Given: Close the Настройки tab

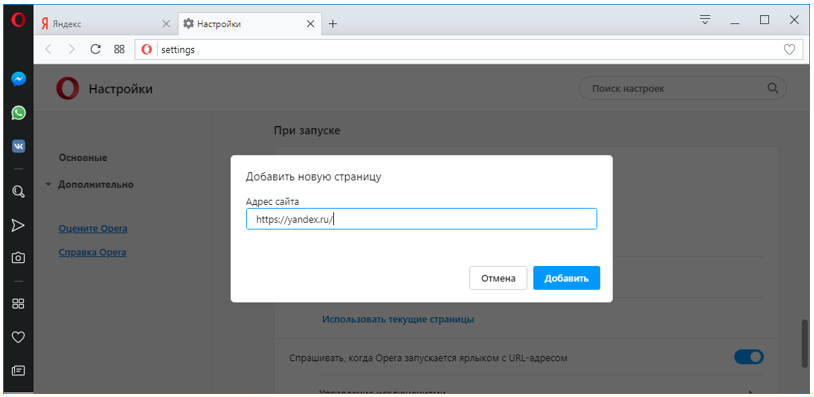Looking at the screenshot, I should [x=310, y=24].
